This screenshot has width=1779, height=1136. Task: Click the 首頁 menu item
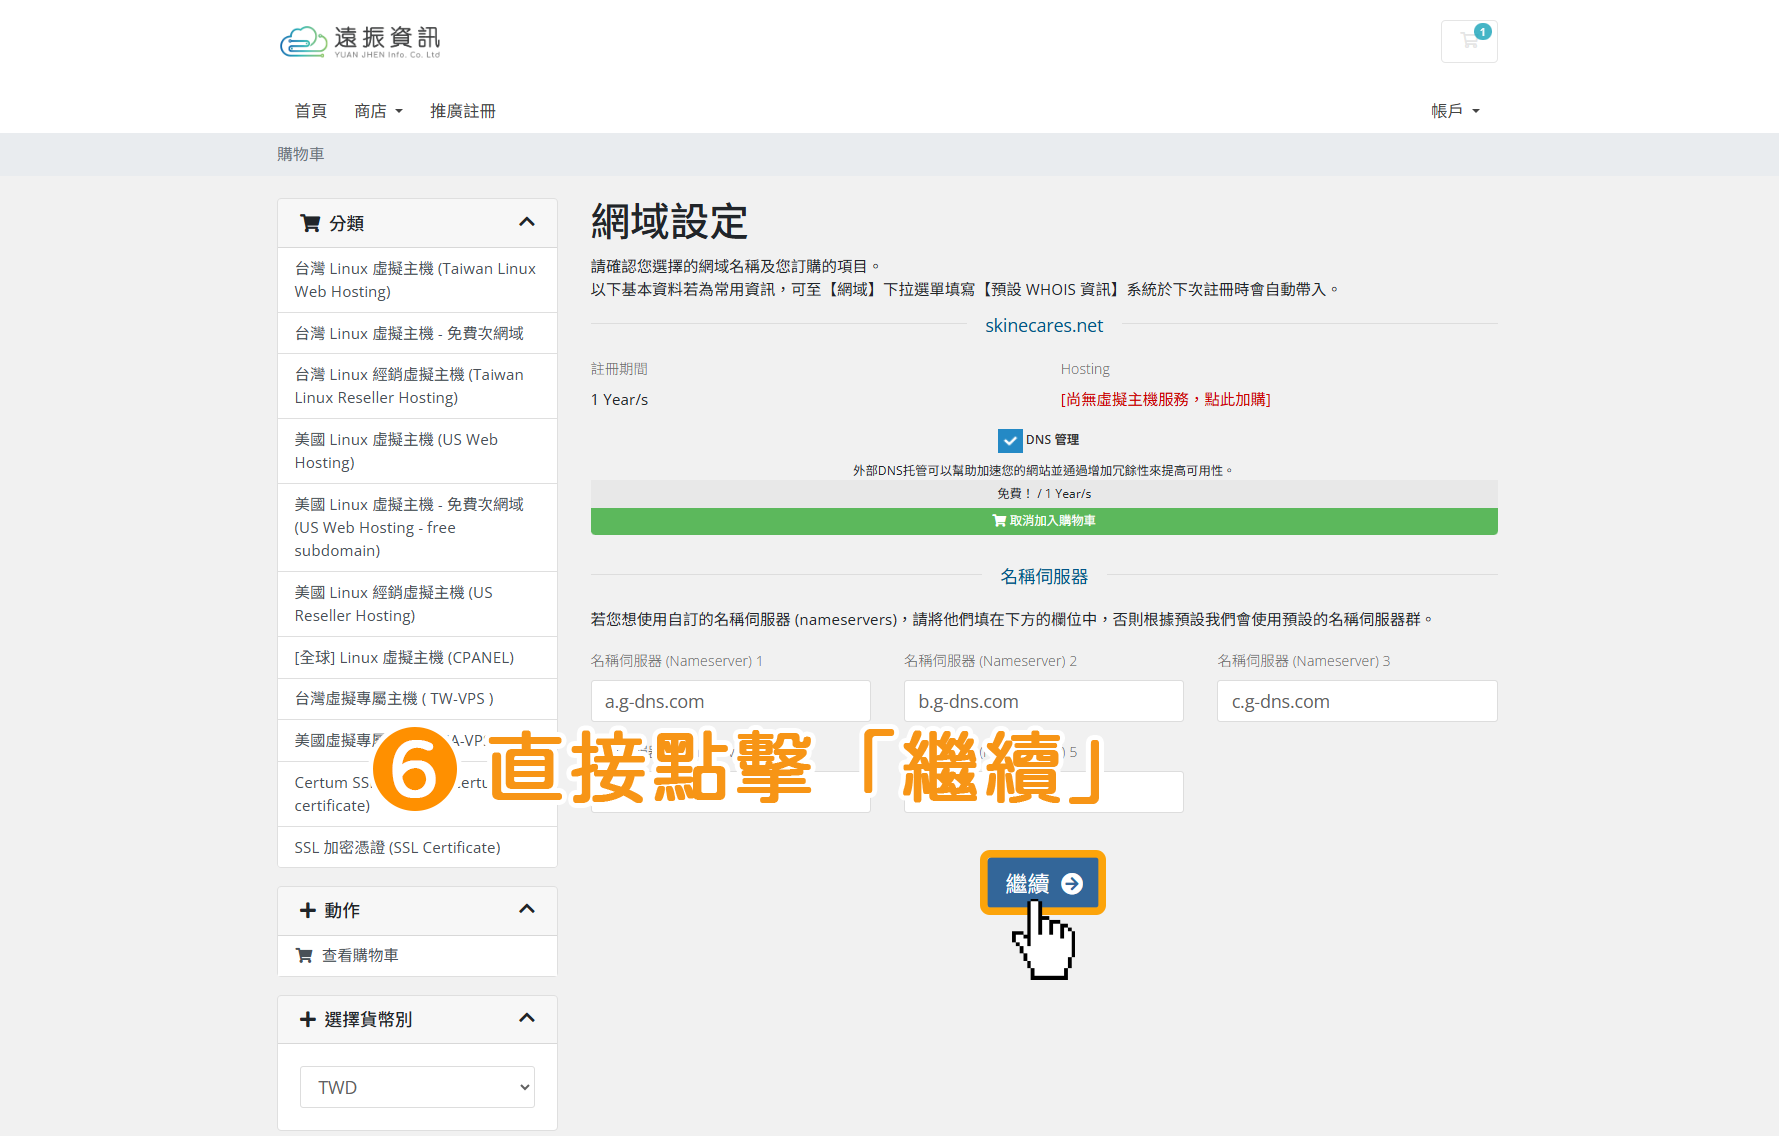coord(310,111)
